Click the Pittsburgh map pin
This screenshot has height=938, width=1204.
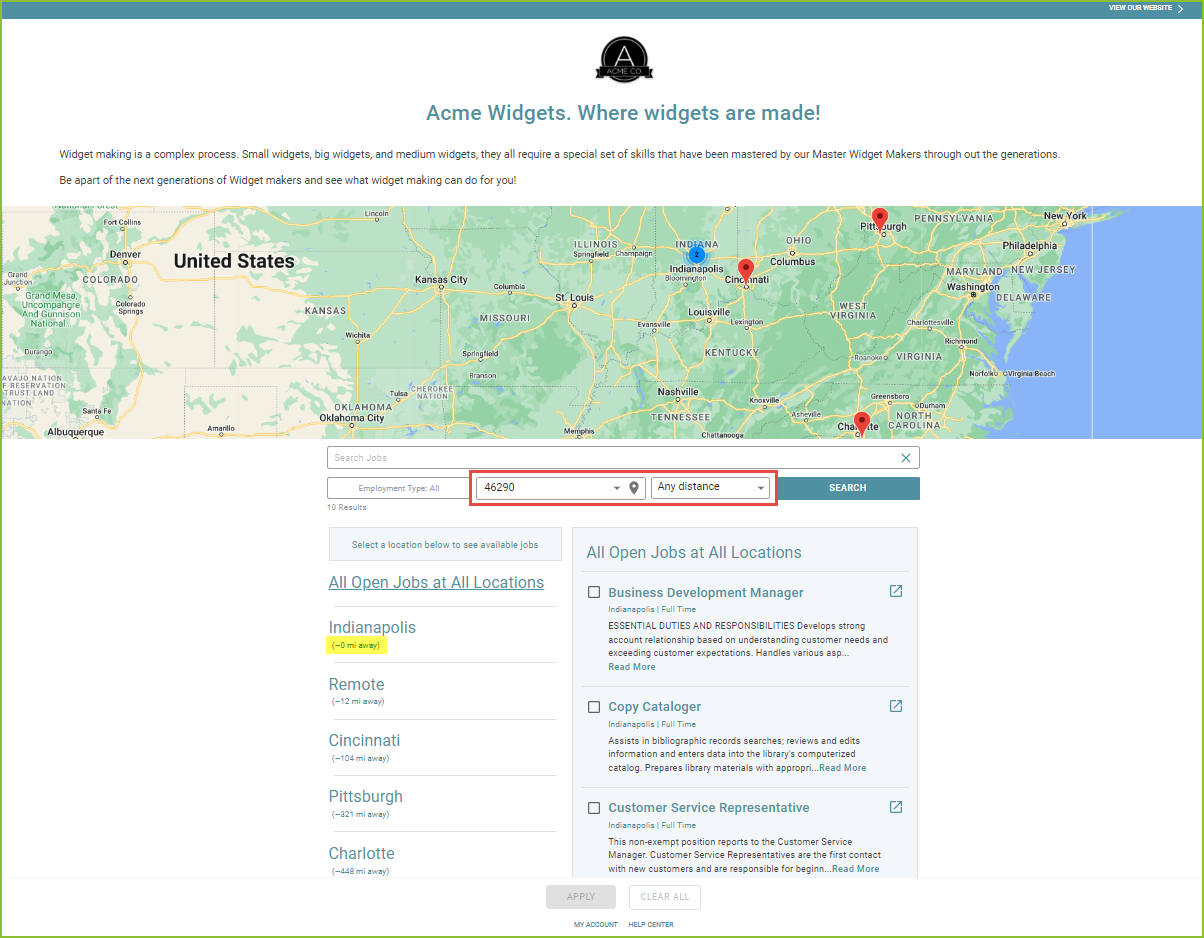click(x=880, y=220)
